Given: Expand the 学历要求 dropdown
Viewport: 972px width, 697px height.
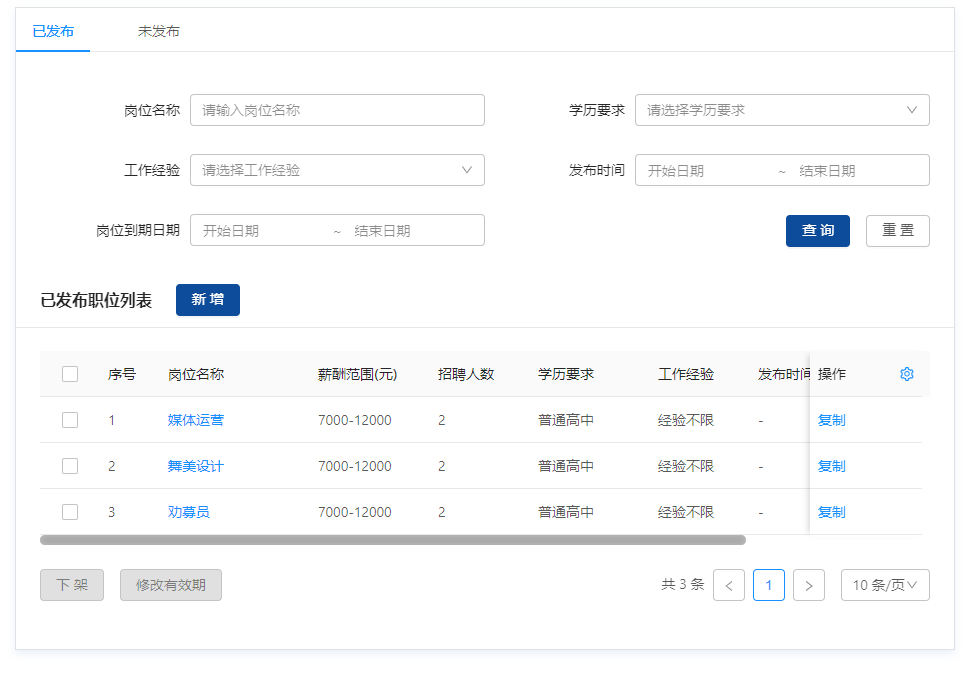Looking at the screenshot, I should click(x=782, y=110).
